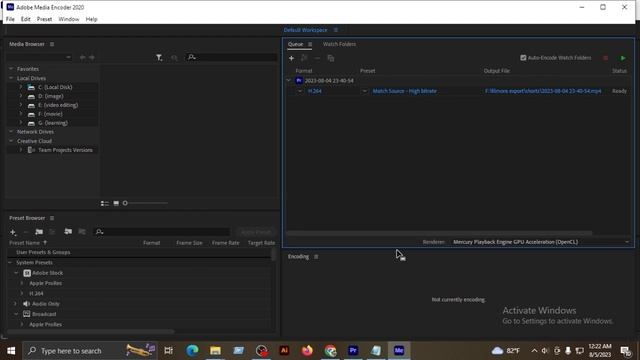The width and height of the screenshot is (640, 360).
Task: Click Create New Preset plus icon
Action: [13, 232]
